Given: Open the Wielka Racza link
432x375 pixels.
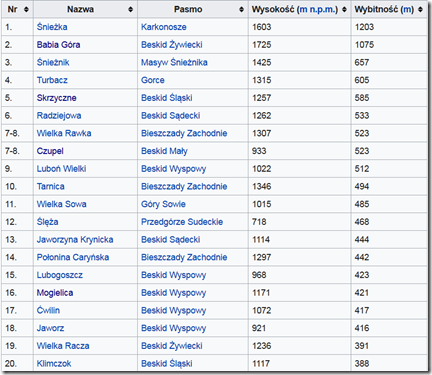Looking at the screenshot, I should [63, 346].
